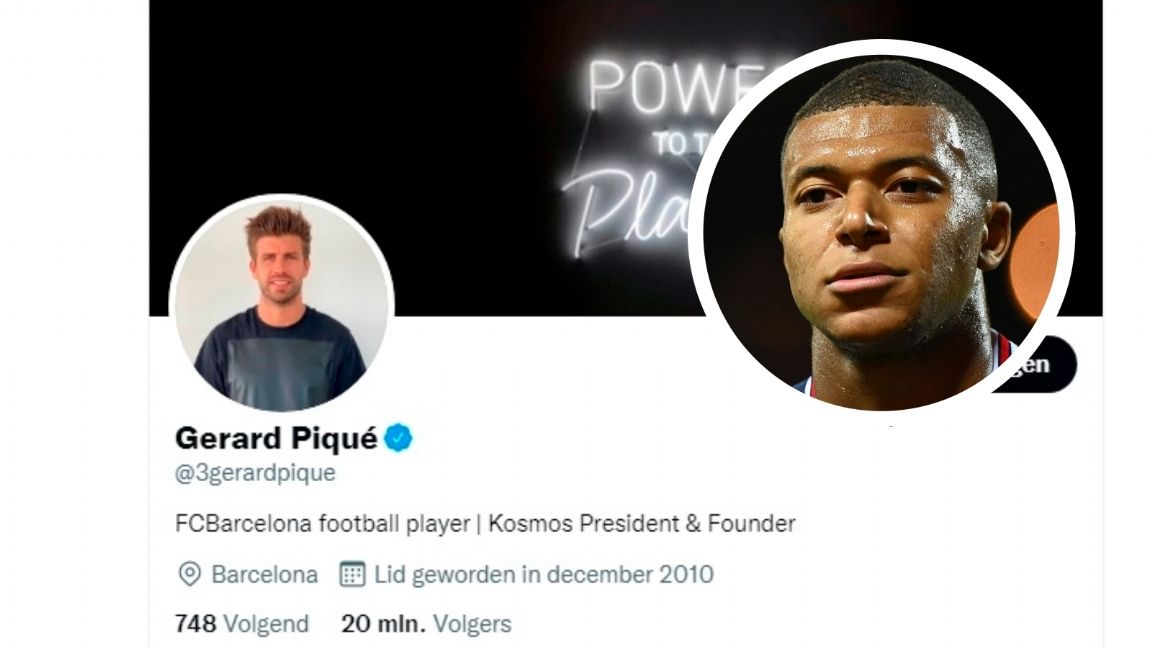This screenshot has width=1152, height=648.
Task: Click 'FCBarcelona football player' in bio
Action: pos(323,523)
